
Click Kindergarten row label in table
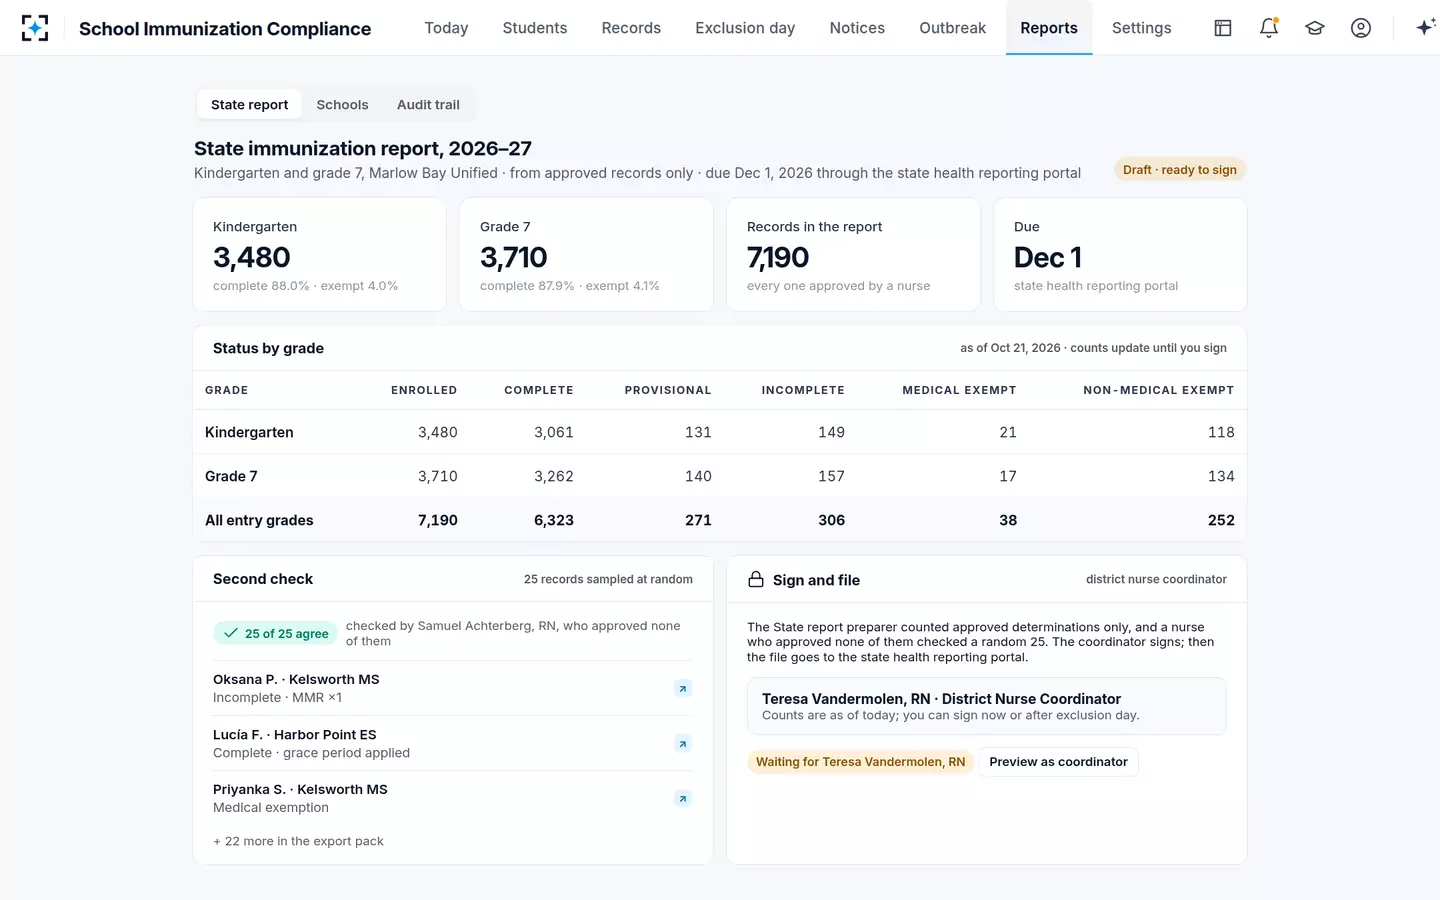(x=249, y=432)
